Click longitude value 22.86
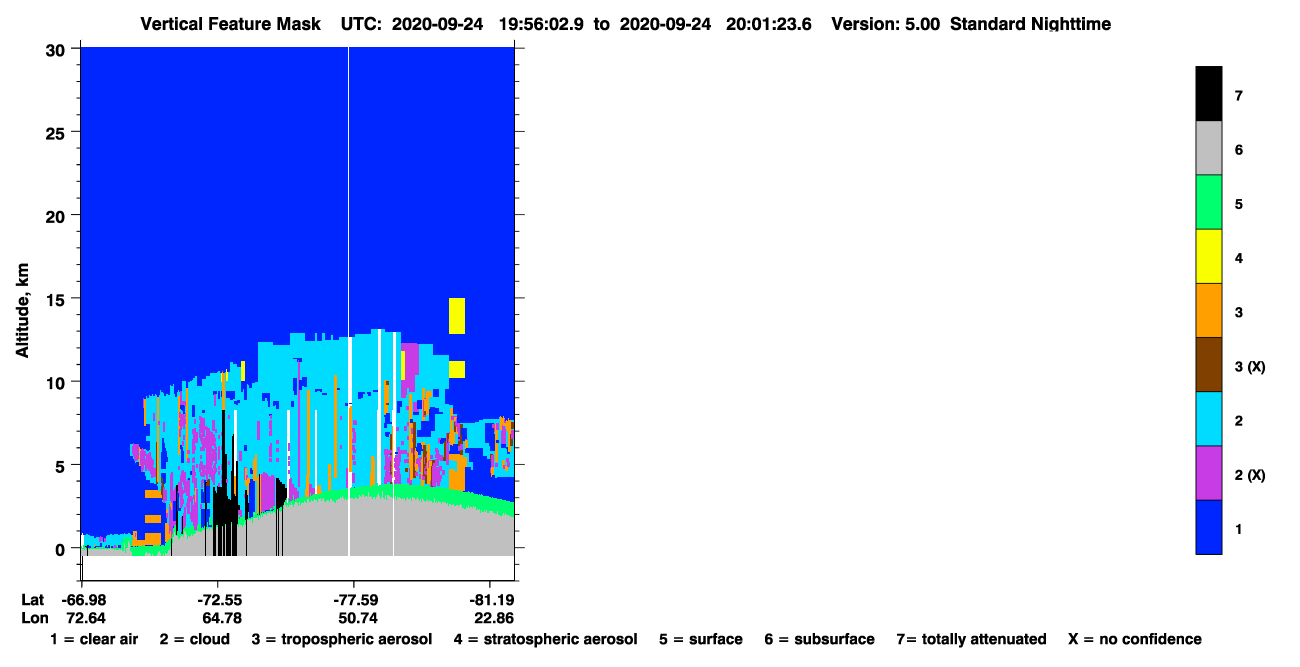Image resolution: width=1300 pixels, height=667 pixels. (492, 618)
